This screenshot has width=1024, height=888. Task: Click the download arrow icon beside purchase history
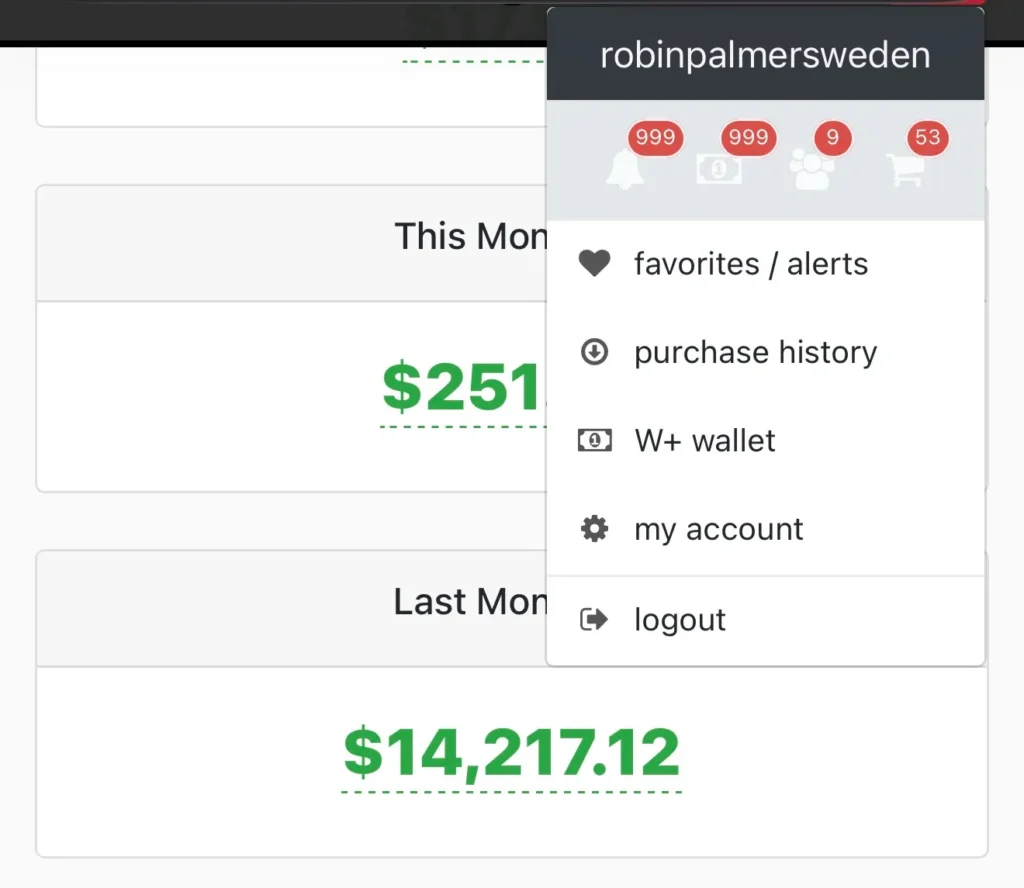[x=594, y=352]
